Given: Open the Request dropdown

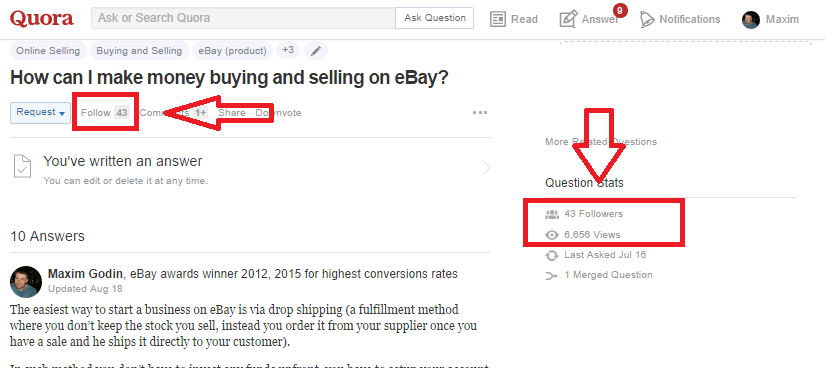Looking at the screenshot, I should [40, 113].
